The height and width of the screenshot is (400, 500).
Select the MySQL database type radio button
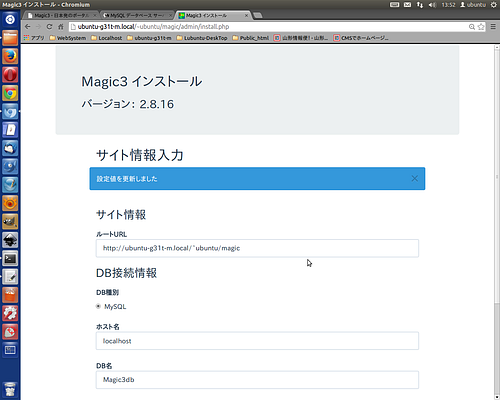[x=98, y=306]
